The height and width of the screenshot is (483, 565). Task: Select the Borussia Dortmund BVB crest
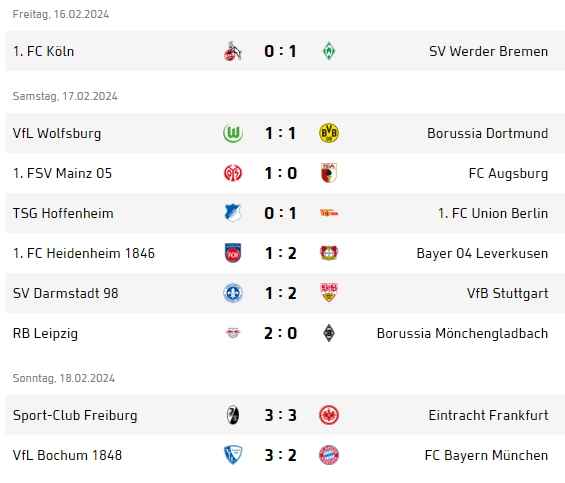click(329, 133)
